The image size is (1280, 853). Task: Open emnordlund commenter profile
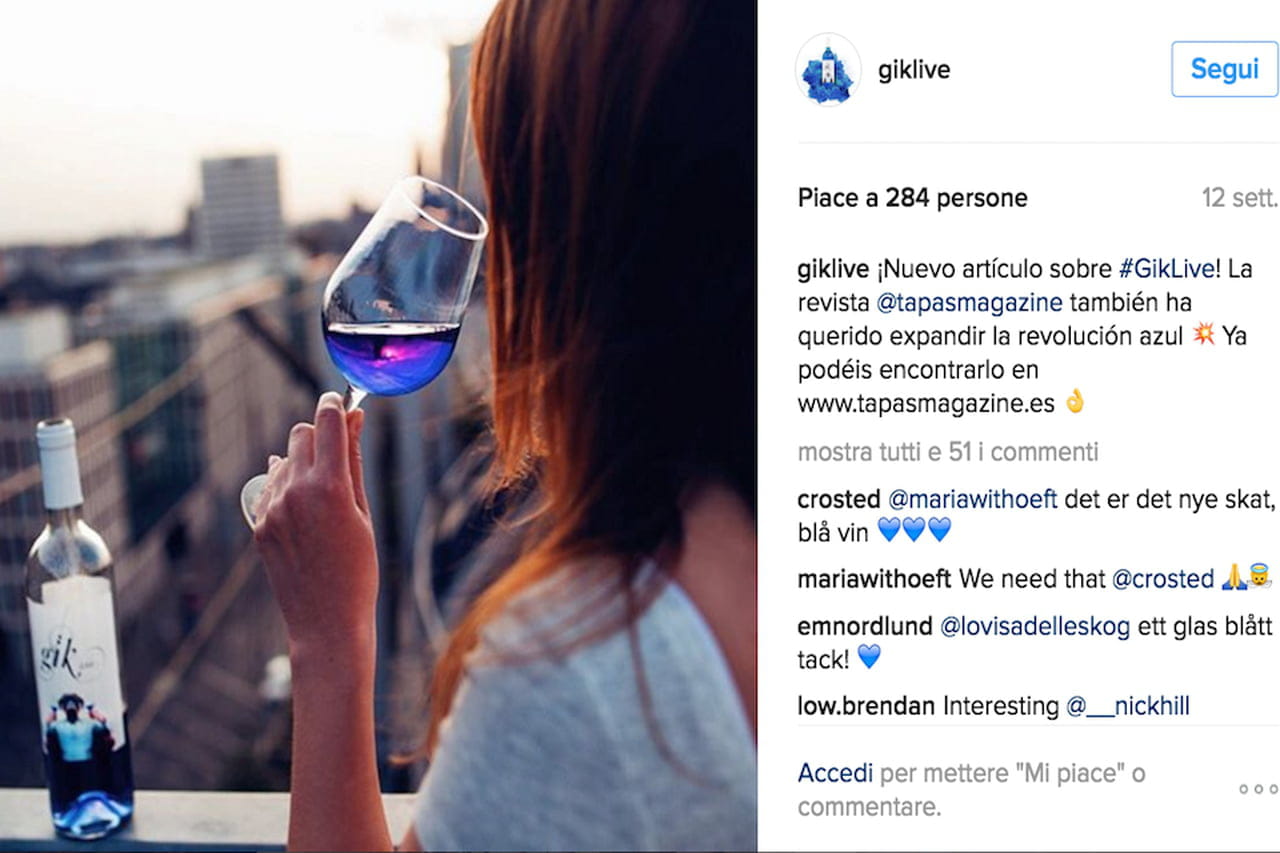click(865, 627)
